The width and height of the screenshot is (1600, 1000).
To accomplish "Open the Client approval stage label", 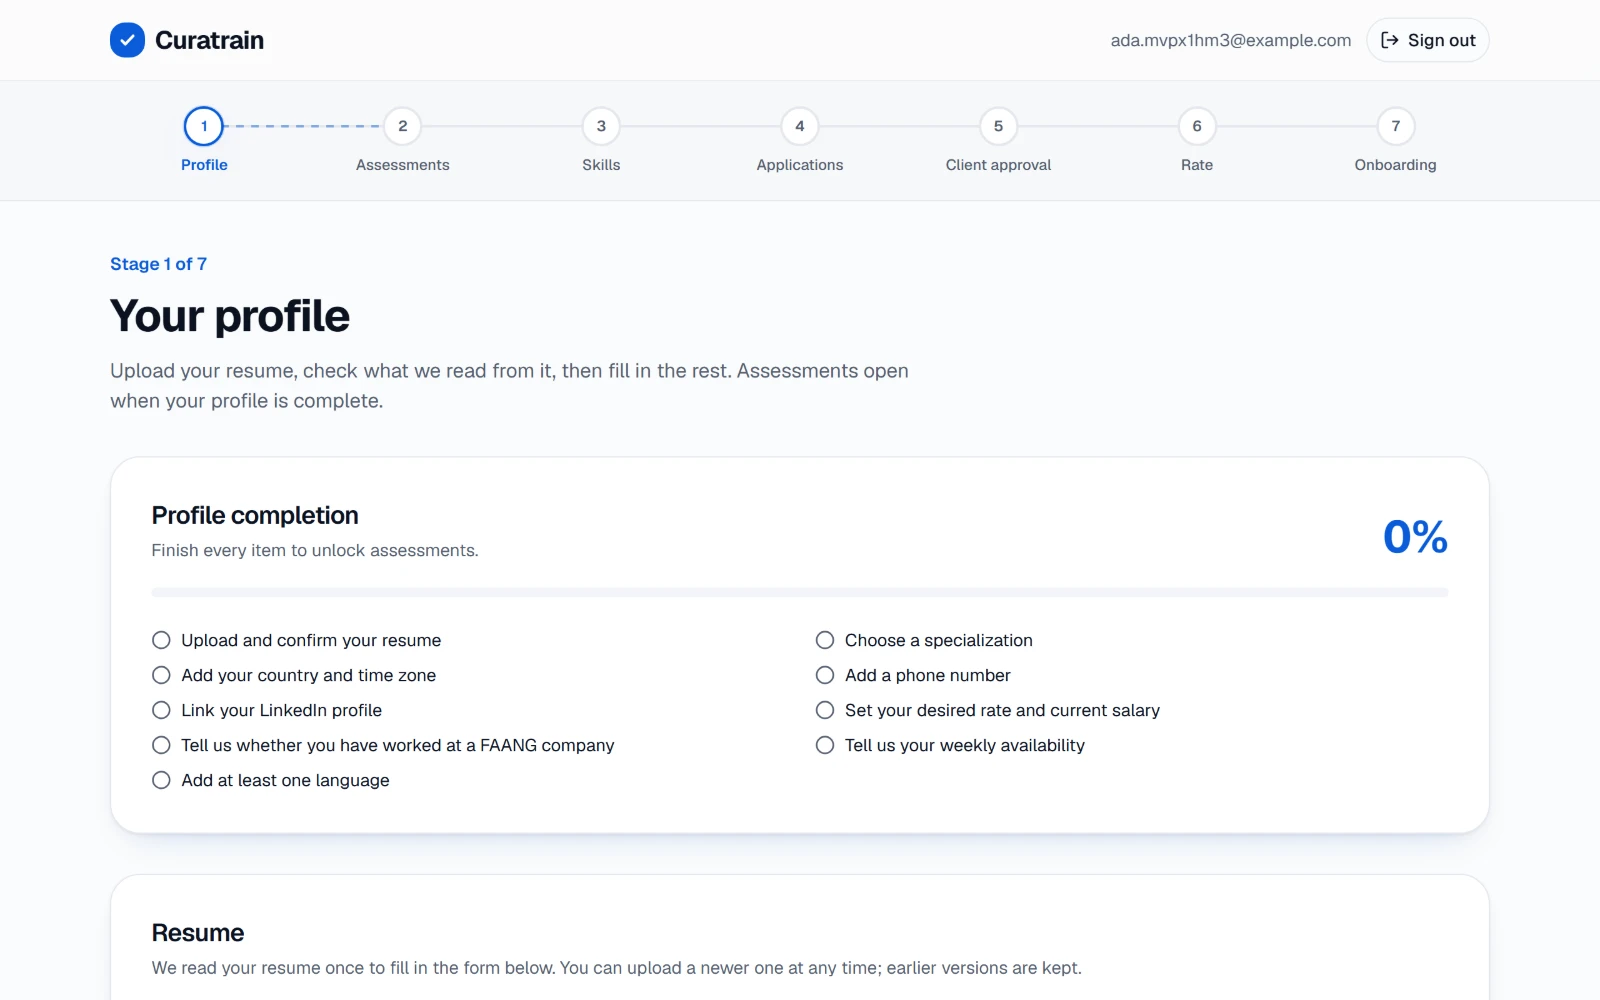I will point(998,165).
